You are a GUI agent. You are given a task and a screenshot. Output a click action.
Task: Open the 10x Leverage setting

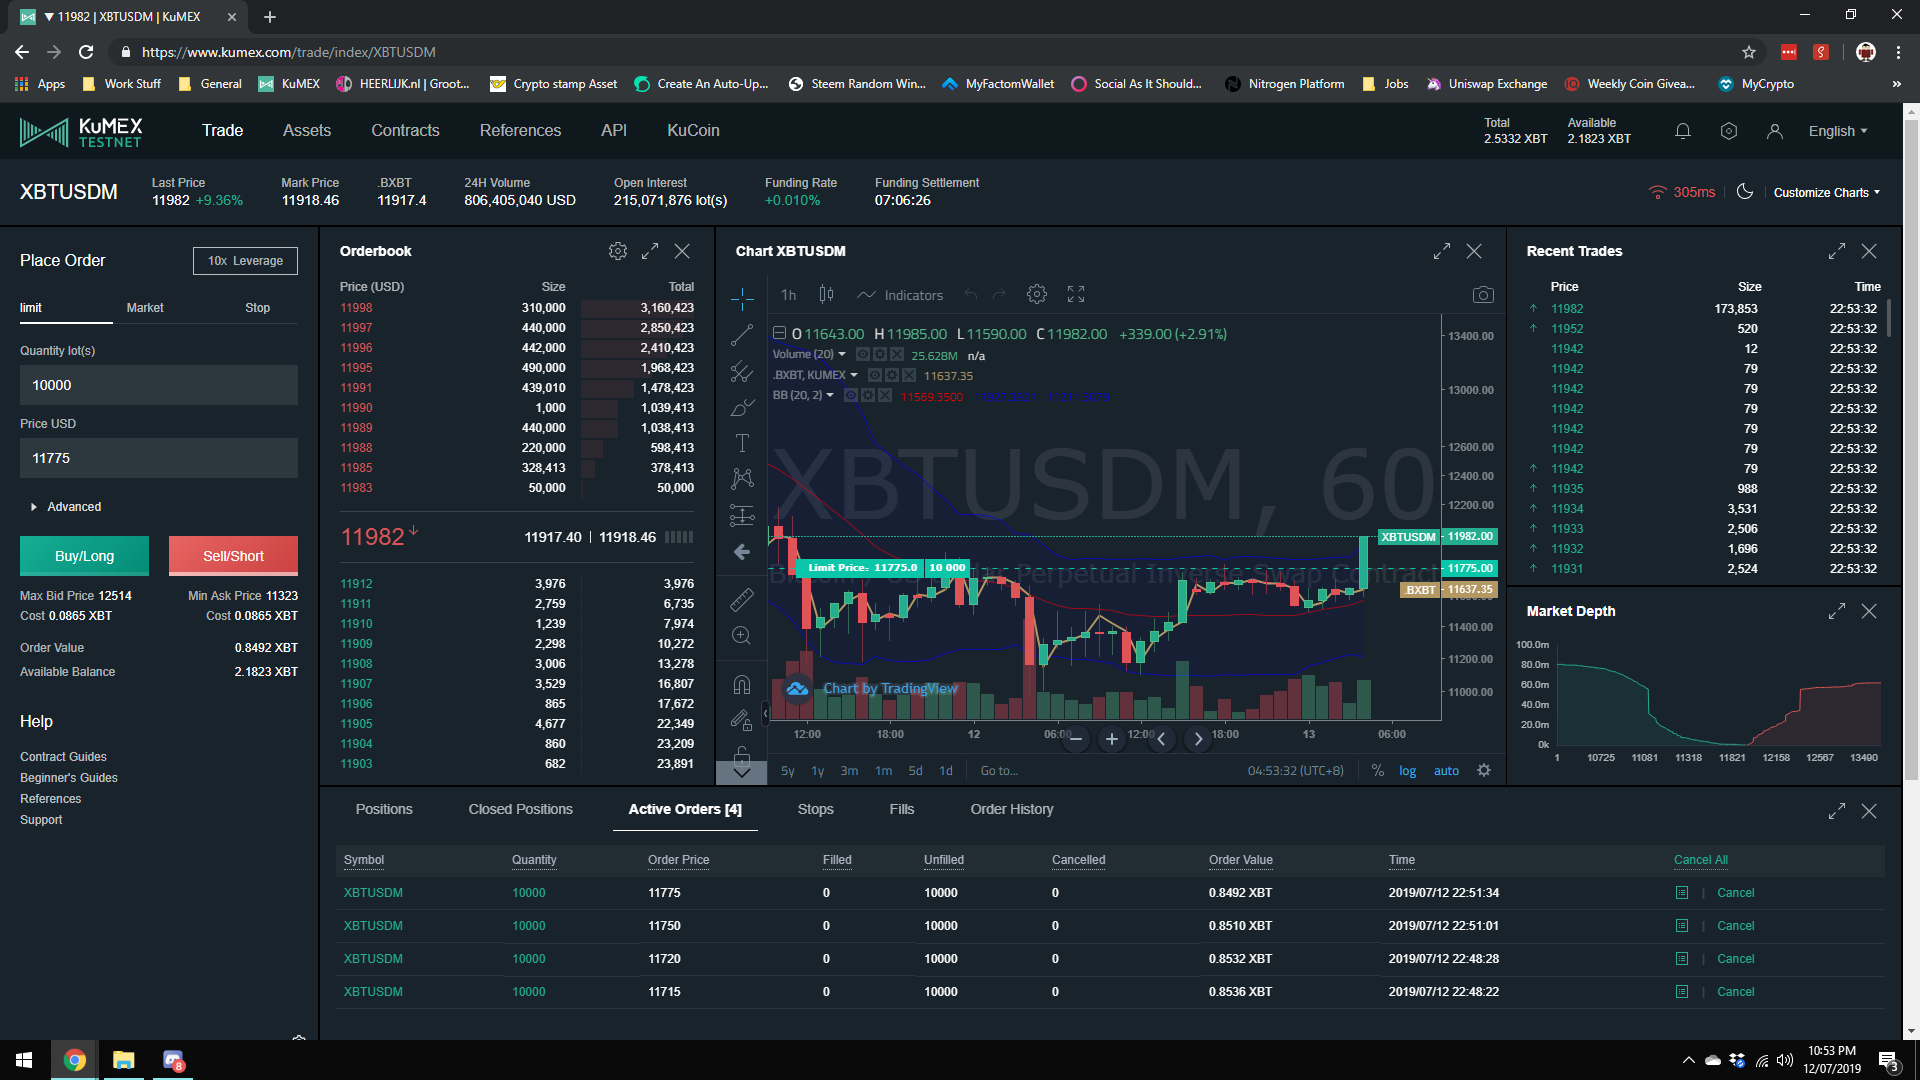pos(245,261)
